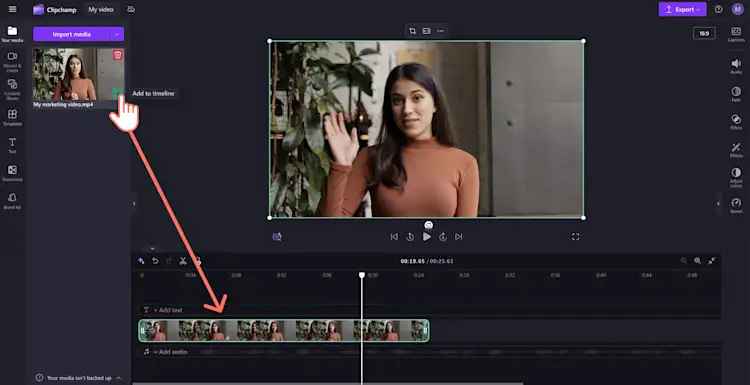Open the user account avatar
The width and height of the screenshot is (750, 385).
tap(738, 9)
